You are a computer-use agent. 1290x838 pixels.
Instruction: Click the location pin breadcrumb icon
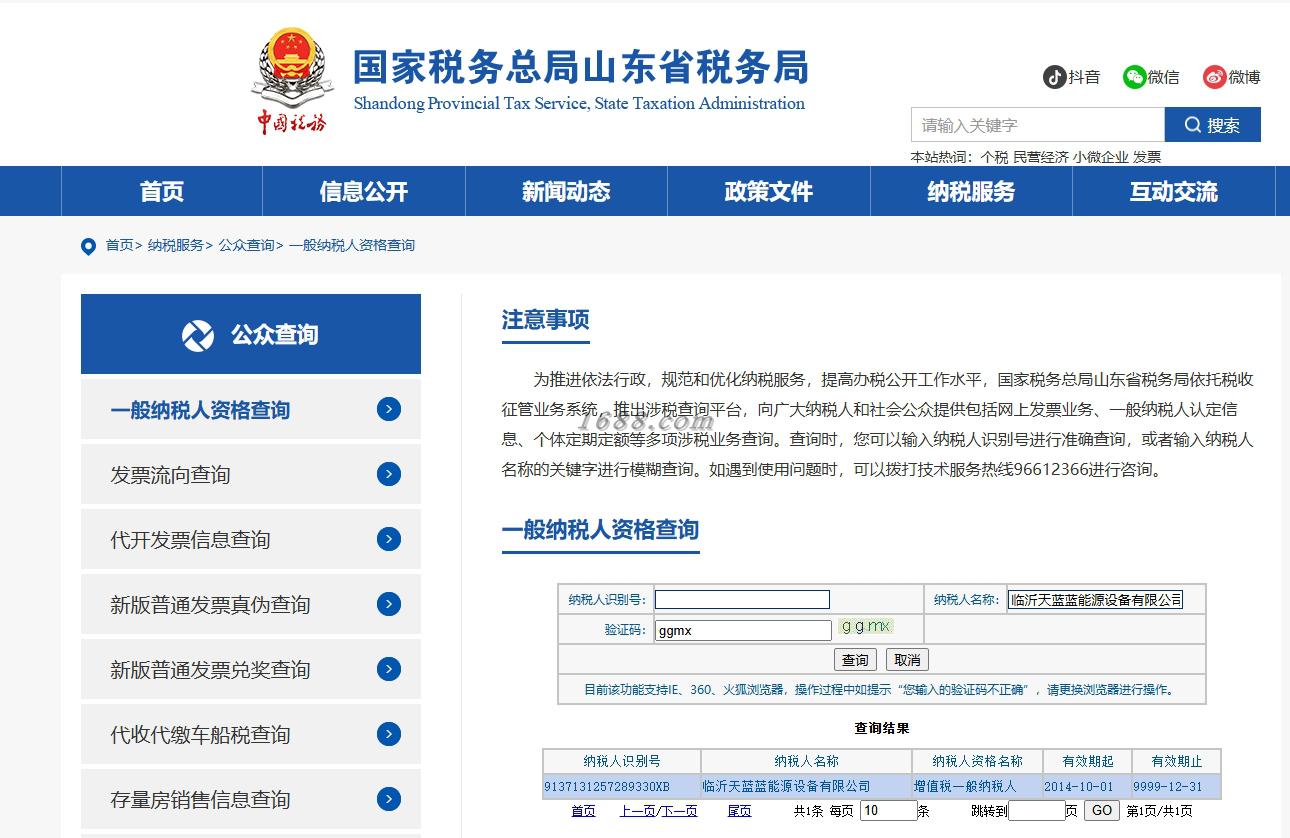88,246
